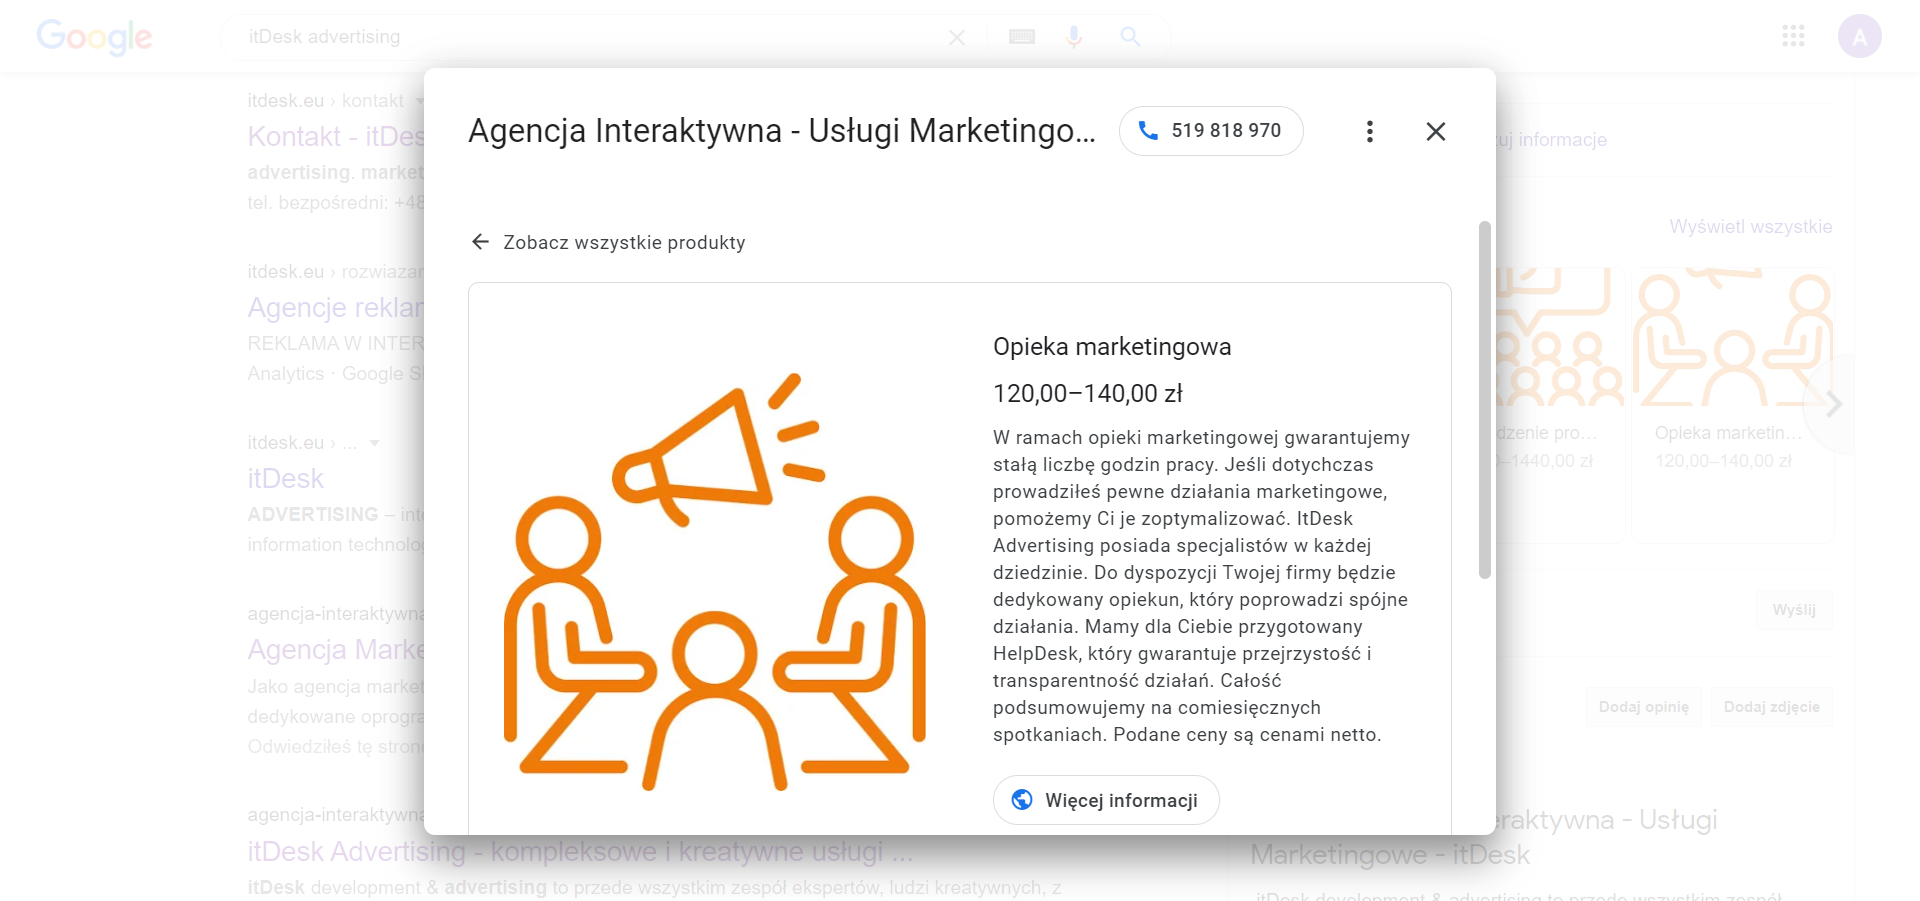Click the magnifier search icon
Viewport: 1920px width, 901px height.
(1130, 37)
